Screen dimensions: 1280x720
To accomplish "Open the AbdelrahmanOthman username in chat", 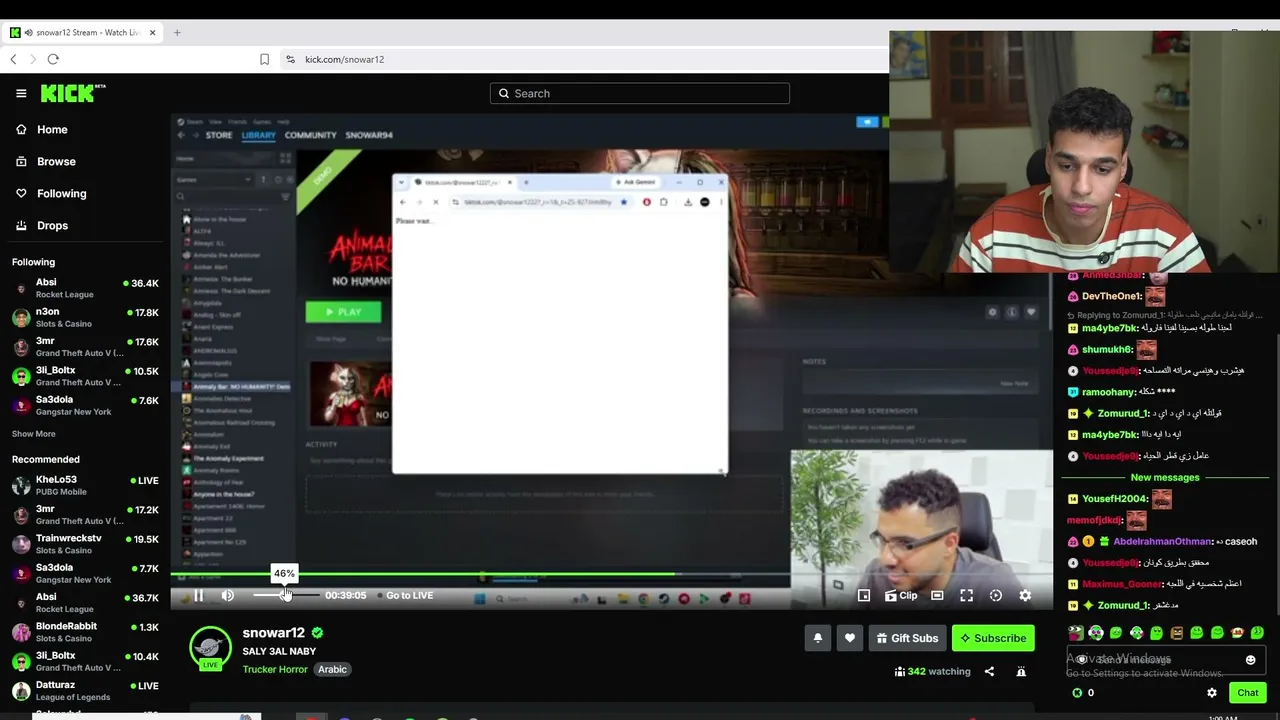I will click(x=1162, y=542).
